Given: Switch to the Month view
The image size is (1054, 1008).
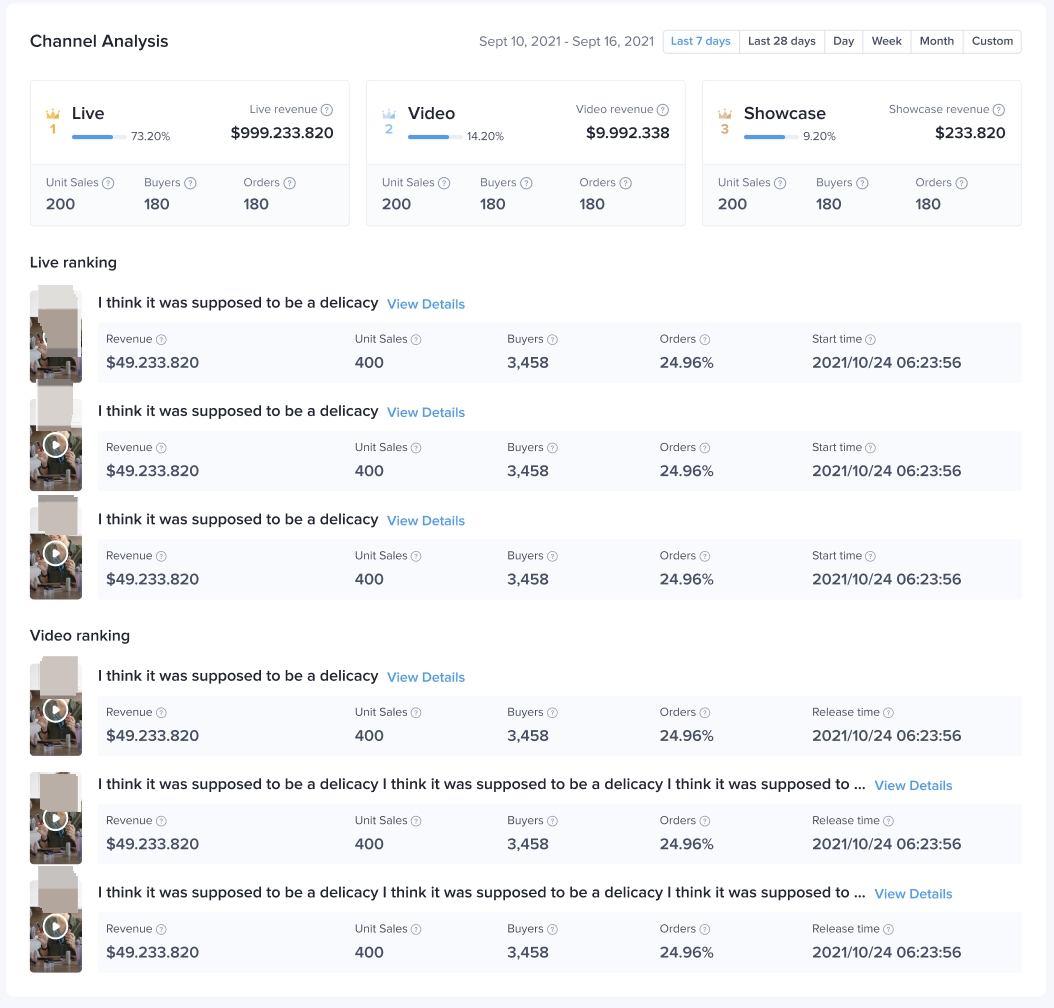Looking at the screenshot, I should pos(936,42).
